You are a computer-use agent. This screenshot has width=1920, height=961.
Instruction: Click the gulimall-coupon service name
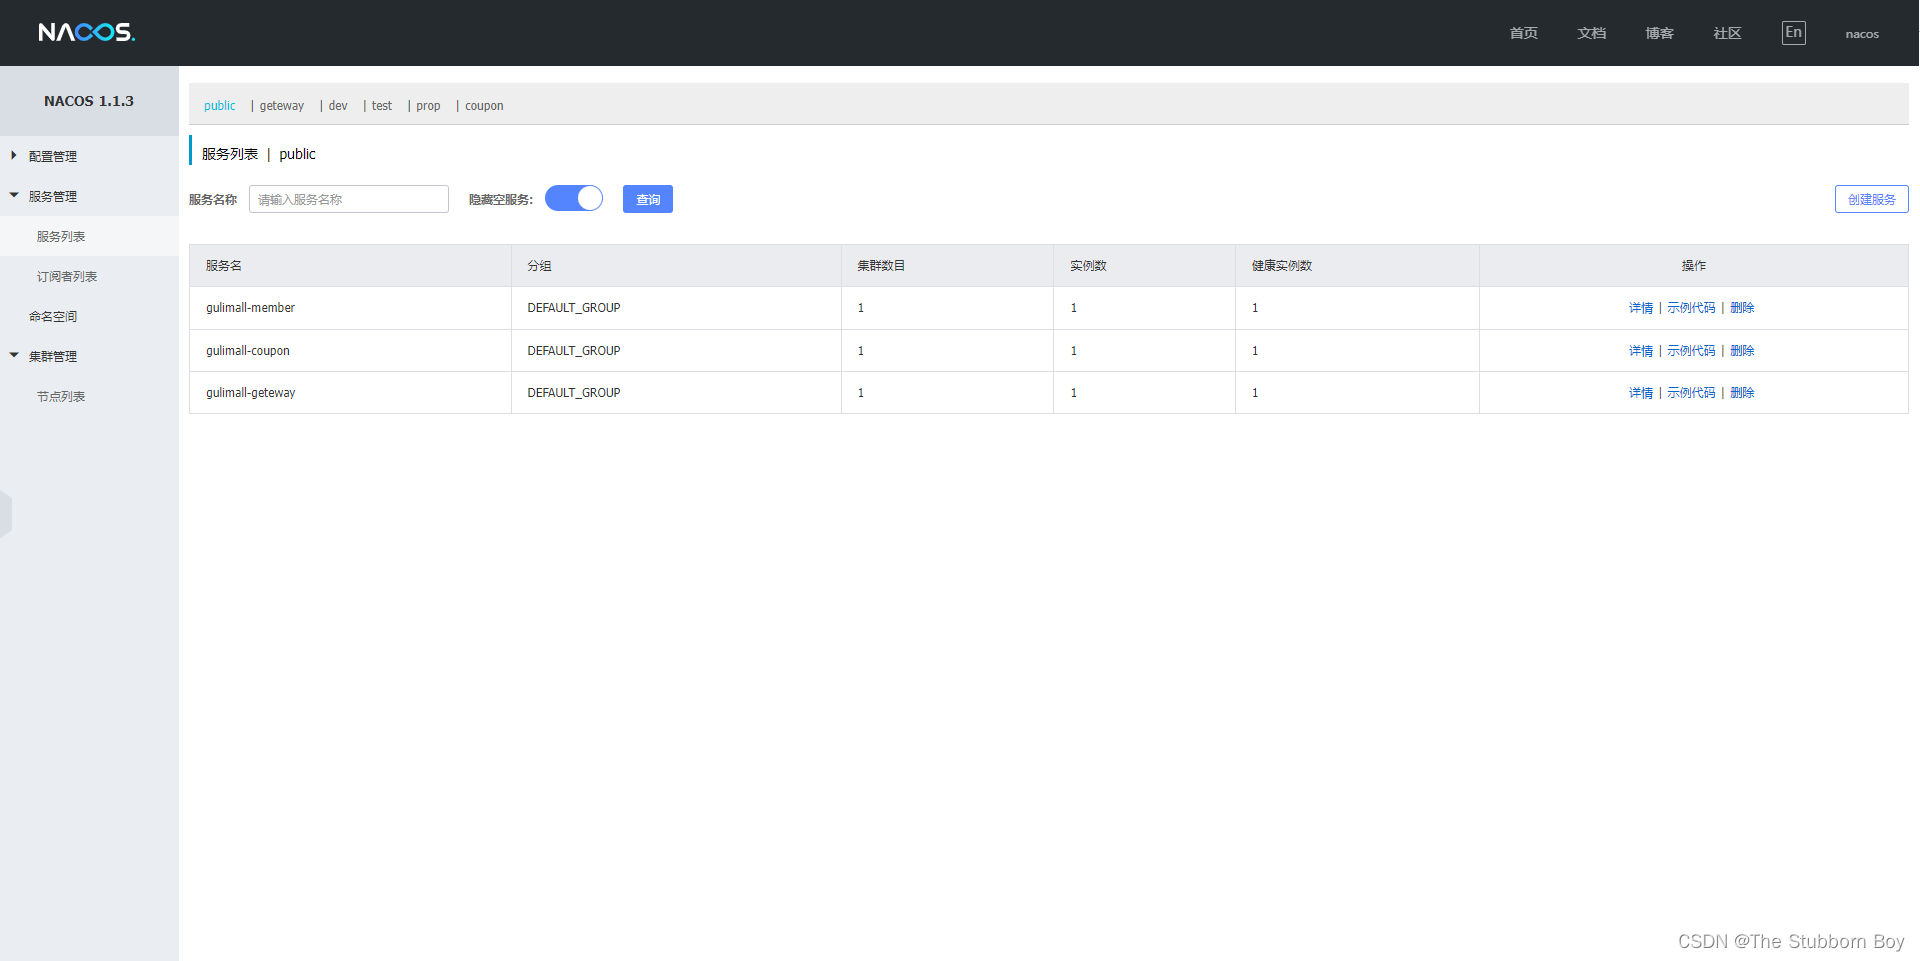click(248, 351)
